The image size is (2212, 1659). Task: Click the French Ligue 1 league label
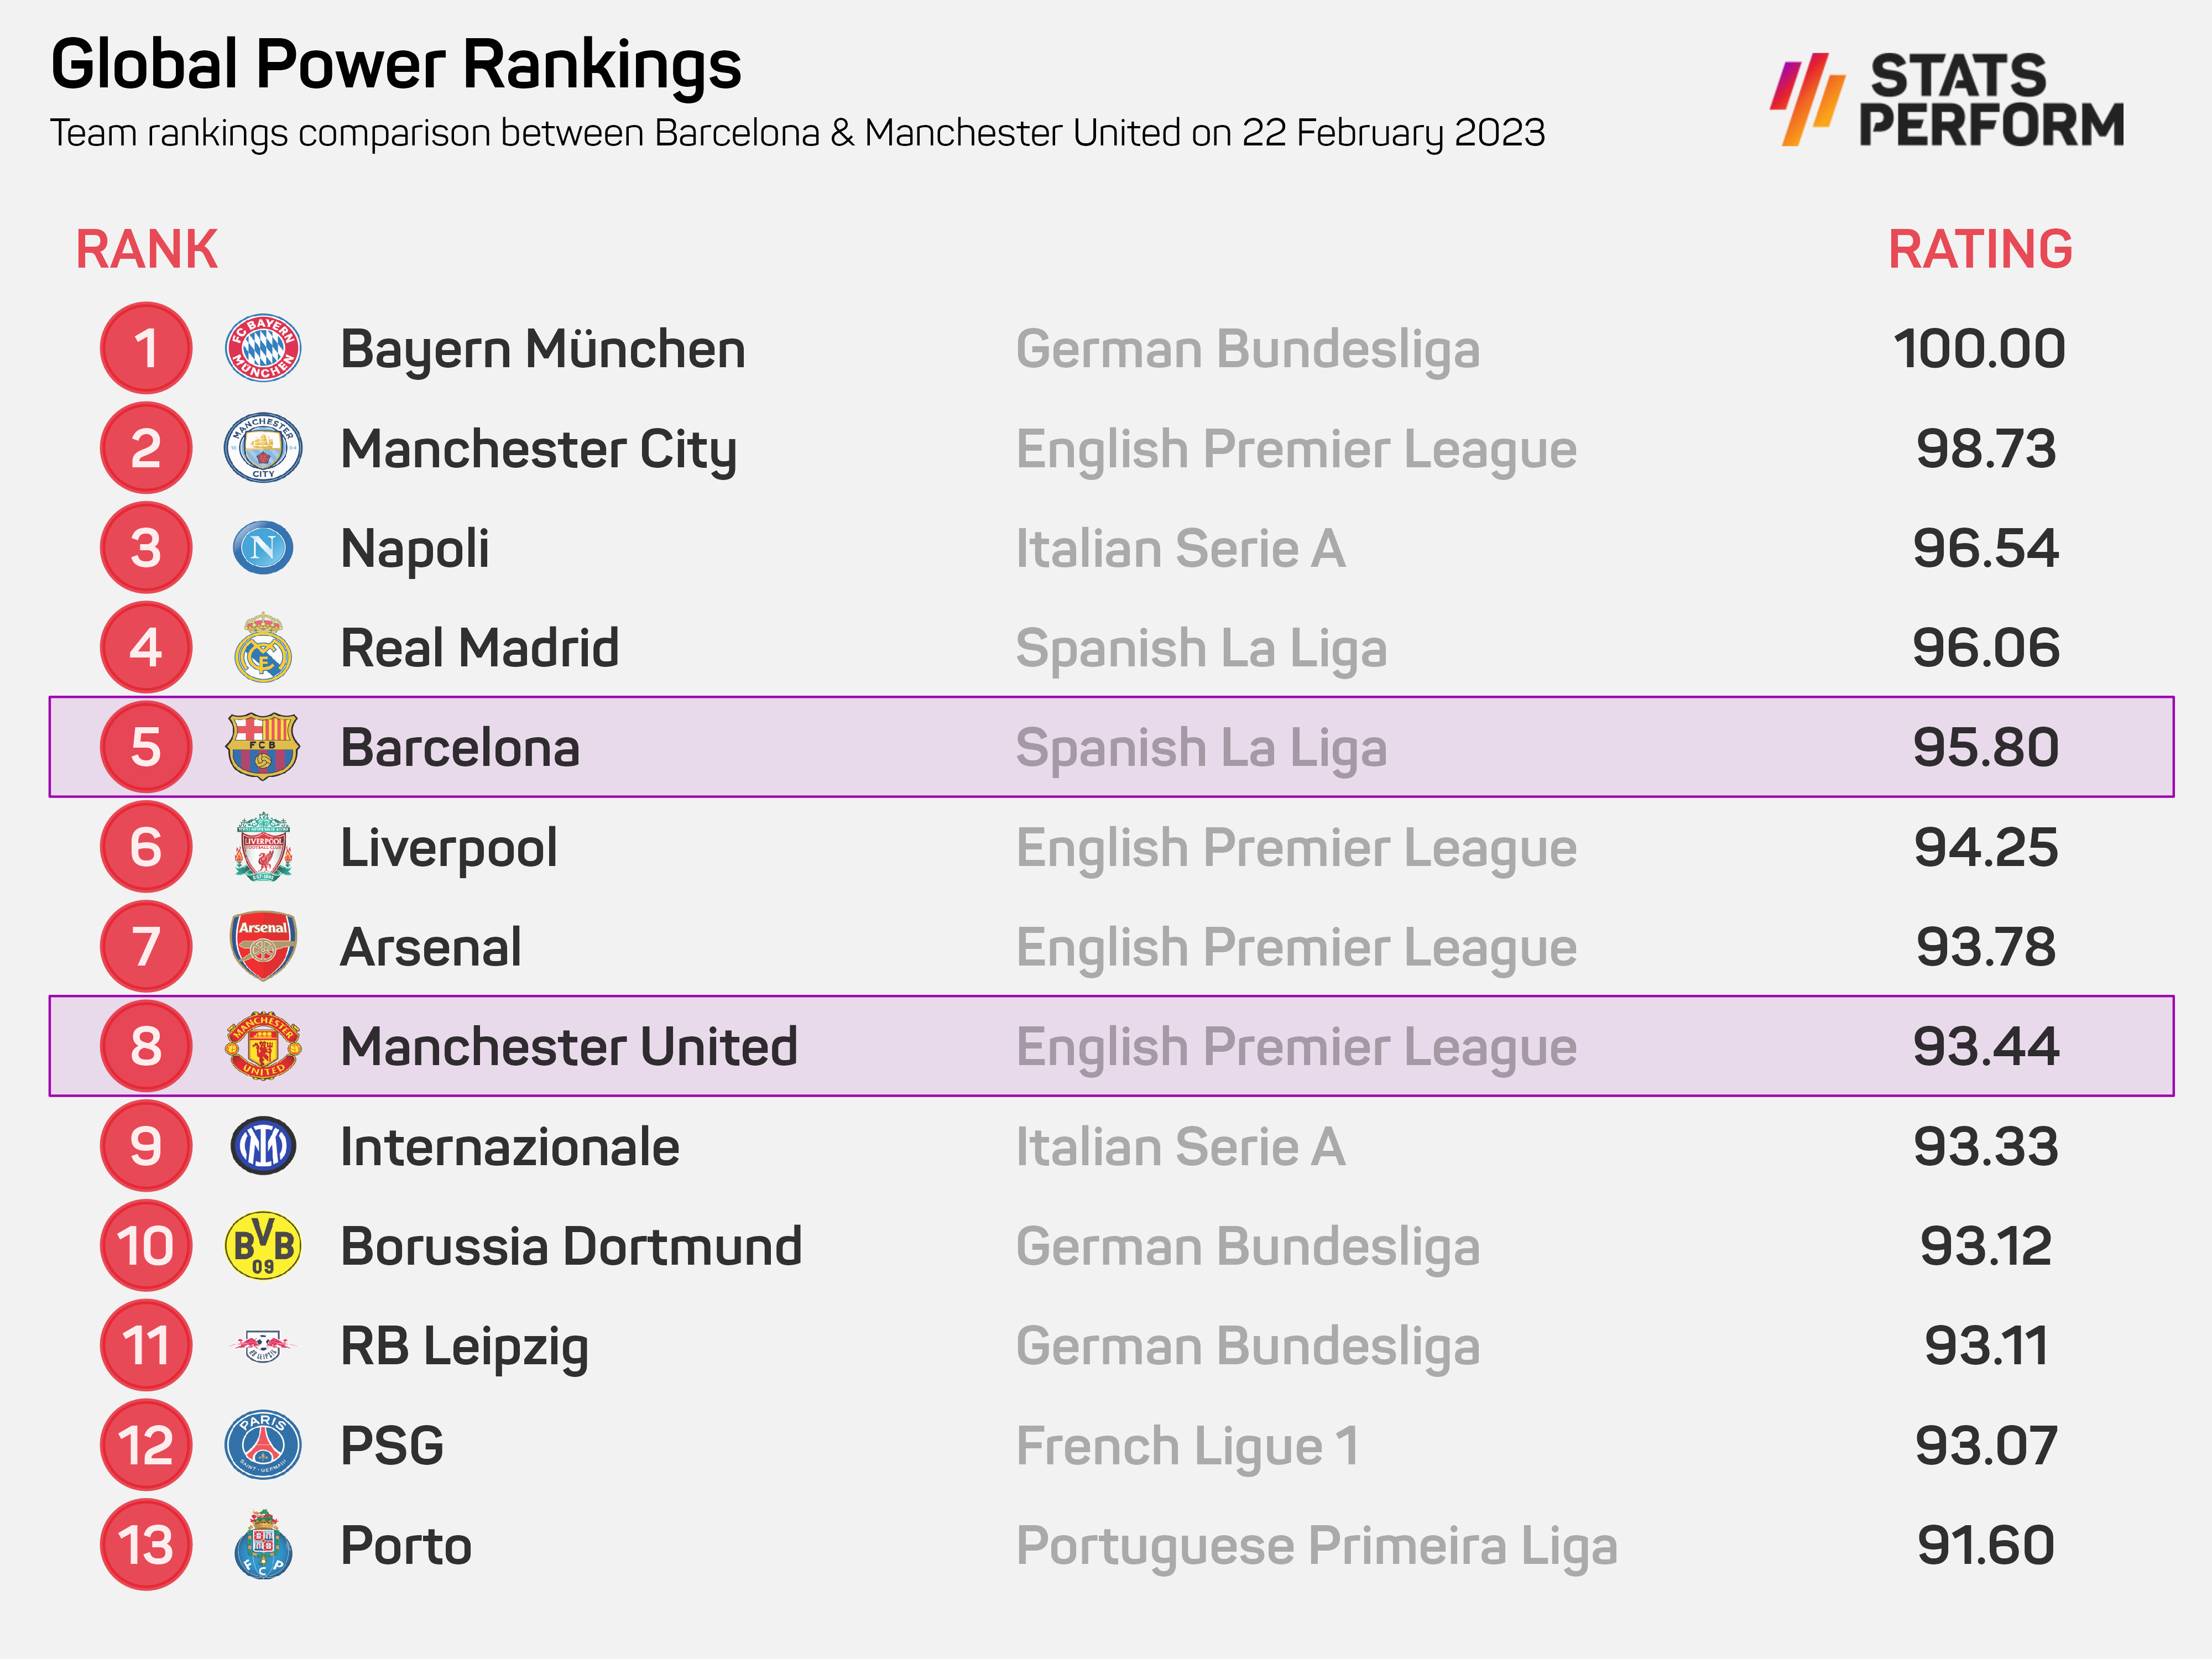1187,1446
